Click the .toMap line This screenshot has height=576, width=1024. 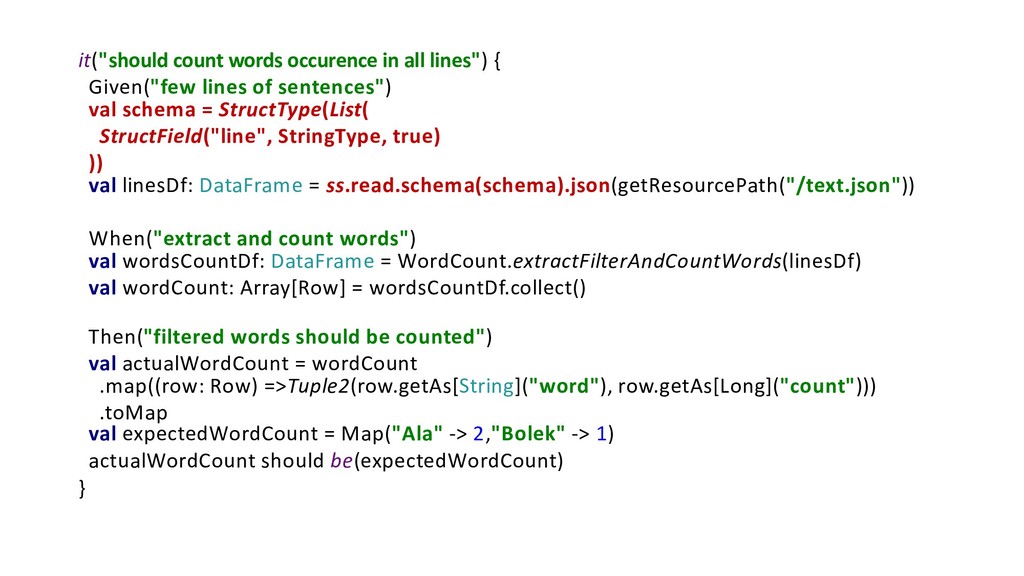(x=133, y=413)
